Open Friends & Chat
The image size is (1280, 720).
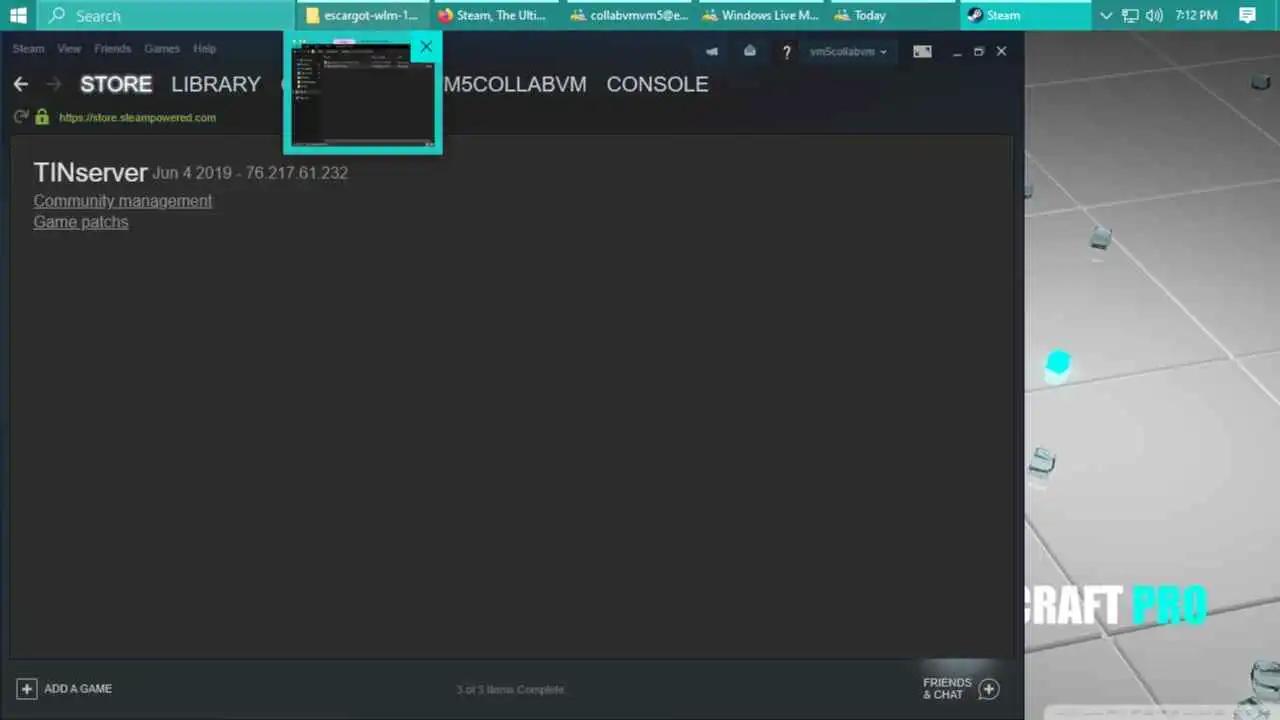(960, 689)
